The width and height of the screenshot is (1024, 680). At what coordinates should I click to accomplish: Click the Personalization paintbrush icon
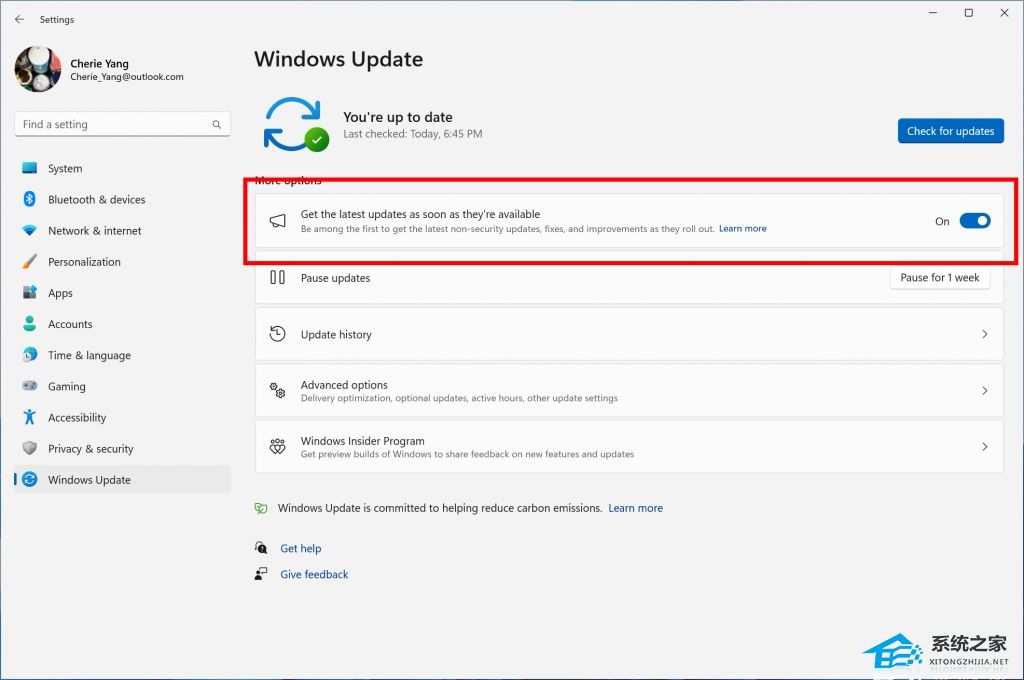(30, 262)
